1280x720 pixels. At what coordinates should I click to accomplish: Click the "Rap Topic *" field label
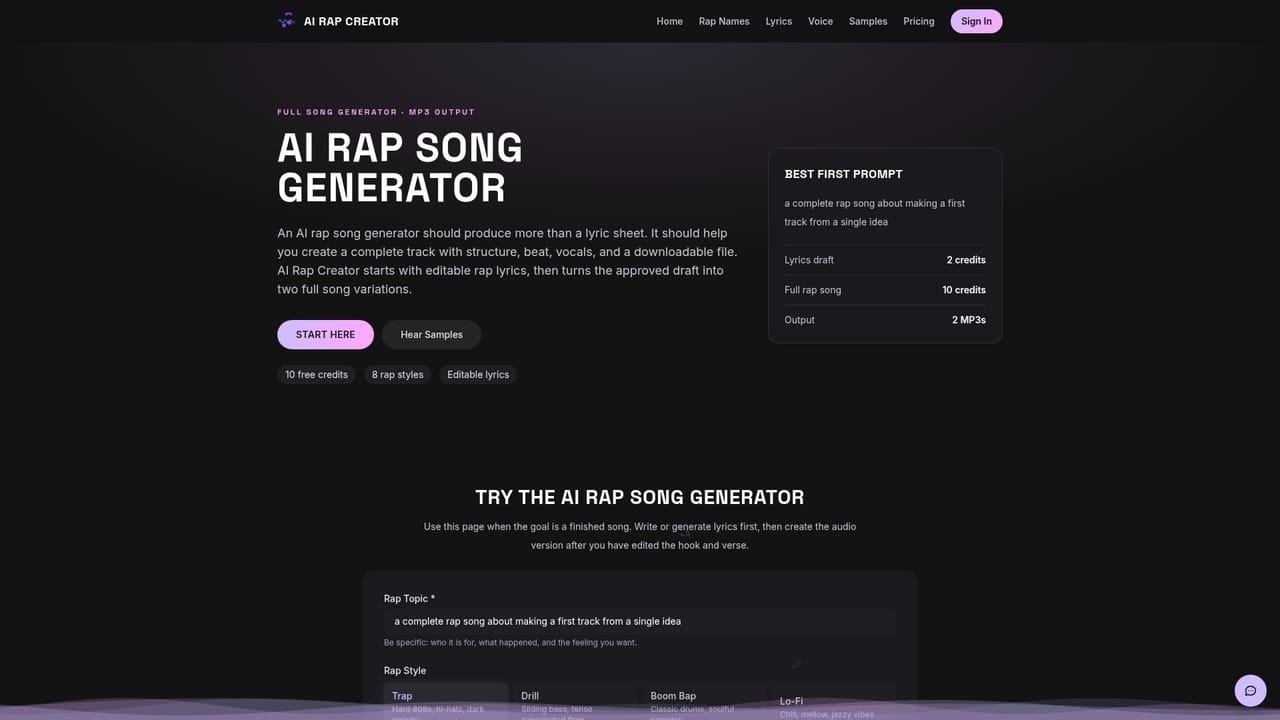click(410, 598)
